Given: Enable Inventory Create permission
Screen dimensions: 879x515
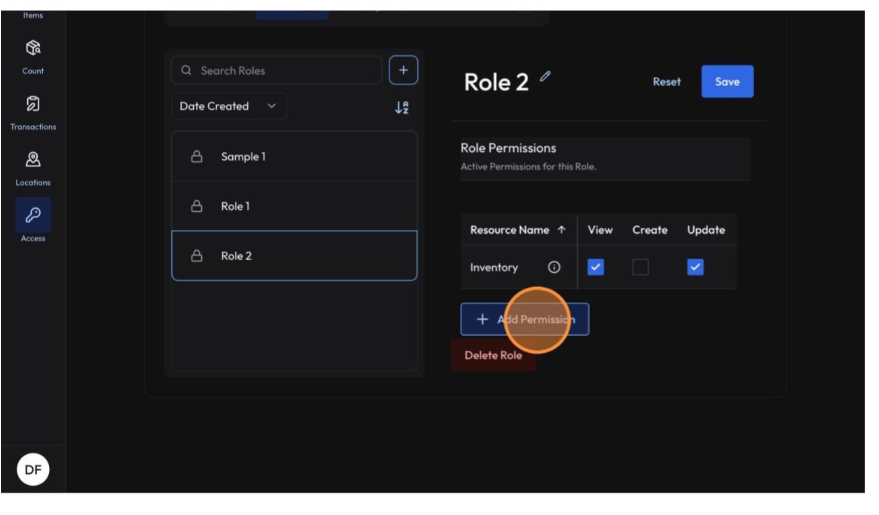Looking at the screenshot, I should point(640,267).
